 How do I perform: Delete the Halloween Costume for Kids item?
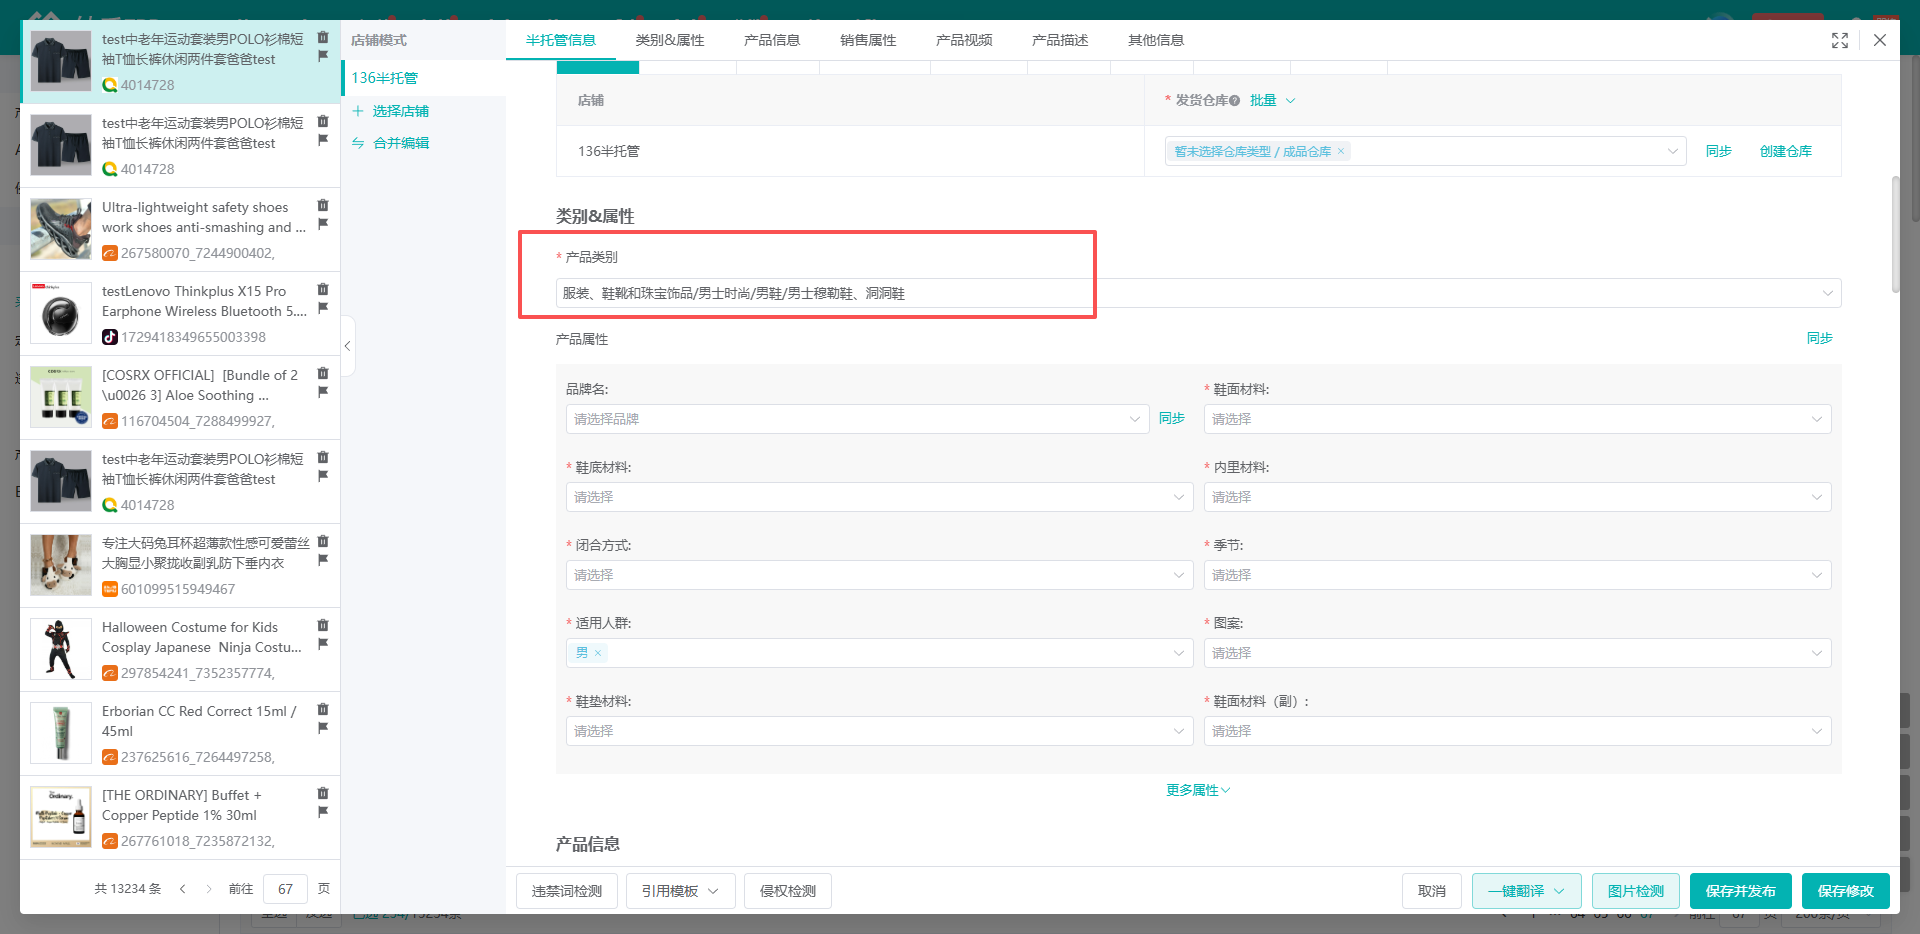(323, 625)
